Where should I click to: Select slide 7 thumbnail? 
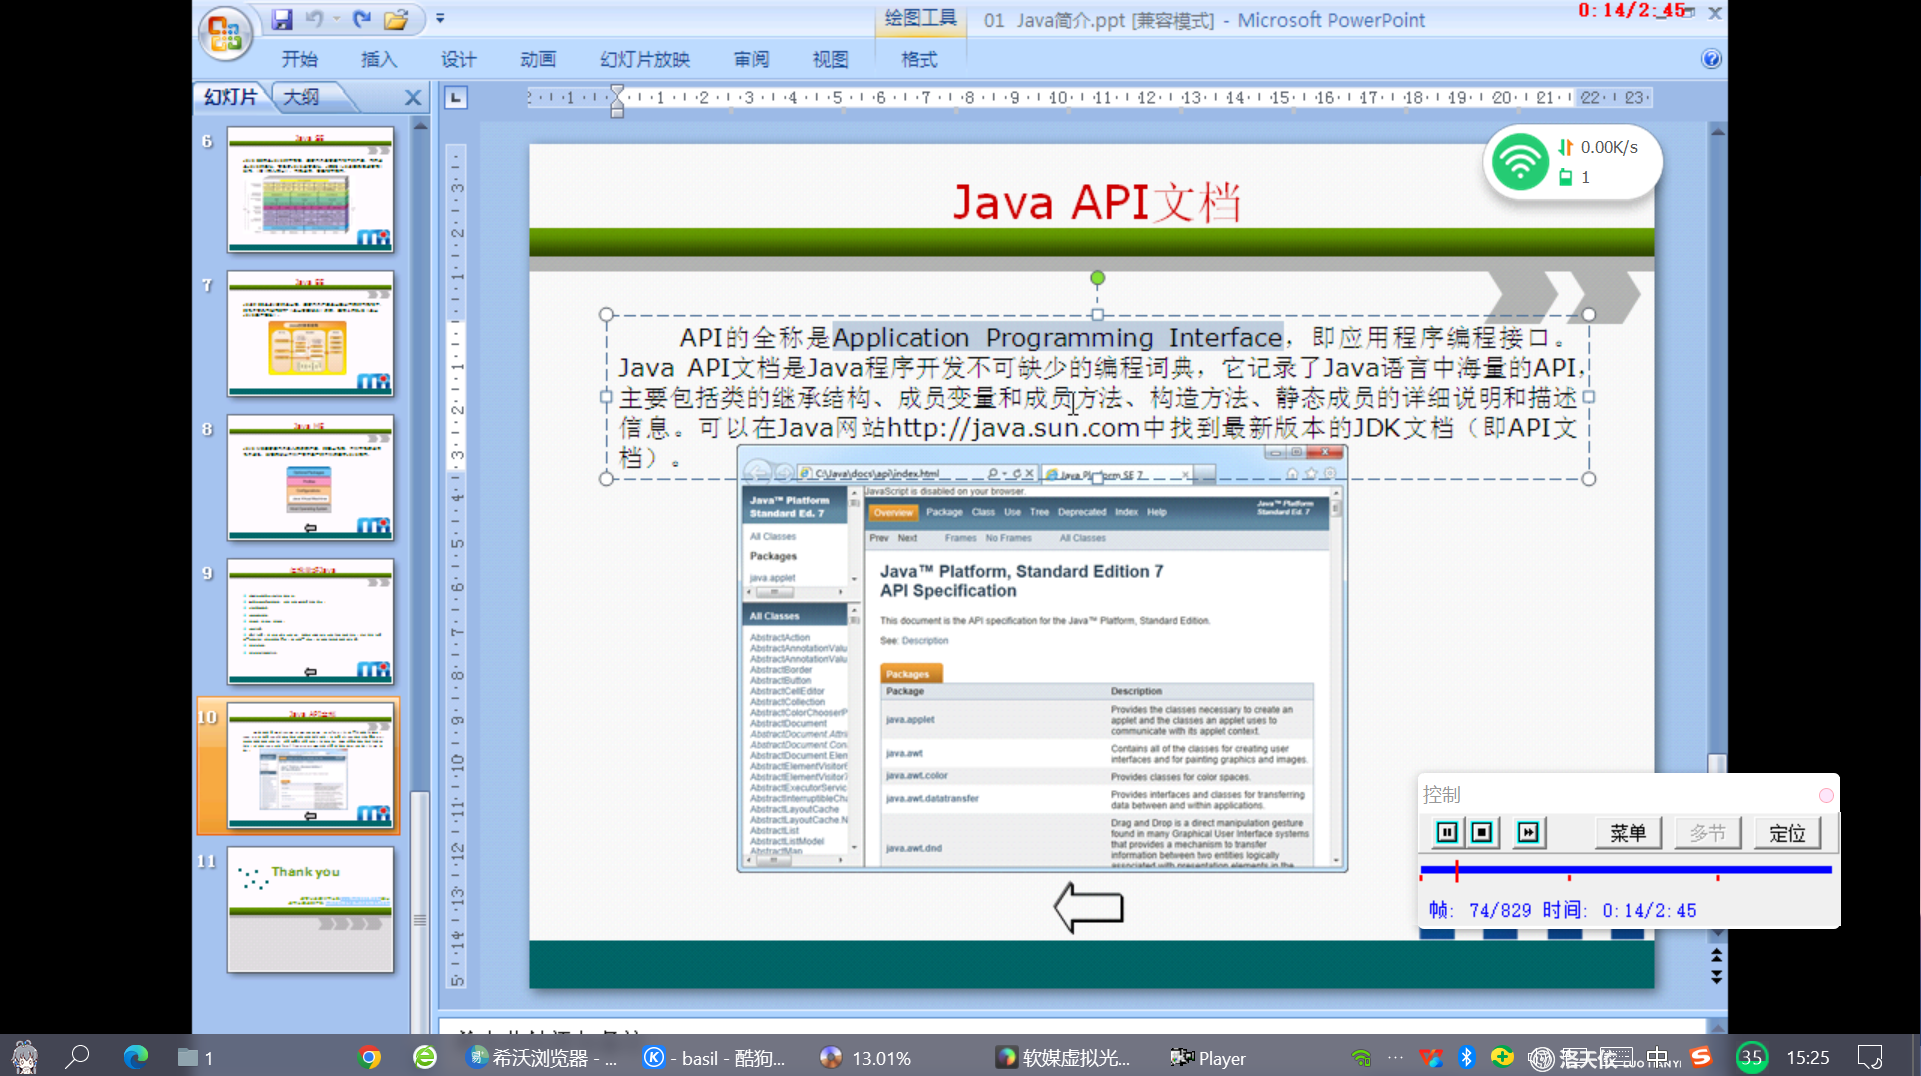tap(310, 333)
